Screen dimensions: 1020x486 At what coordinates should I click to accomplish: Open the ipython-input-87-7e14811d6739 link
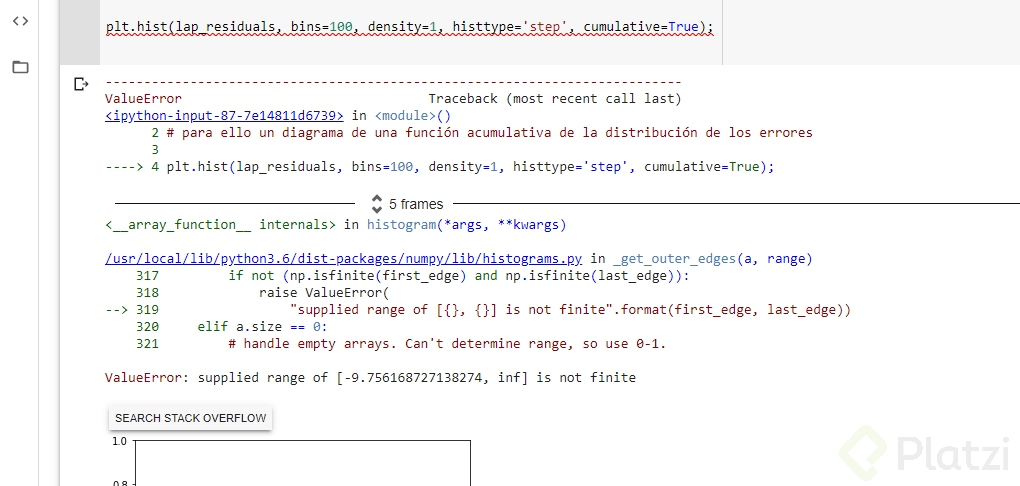click(x=224, y=116)
